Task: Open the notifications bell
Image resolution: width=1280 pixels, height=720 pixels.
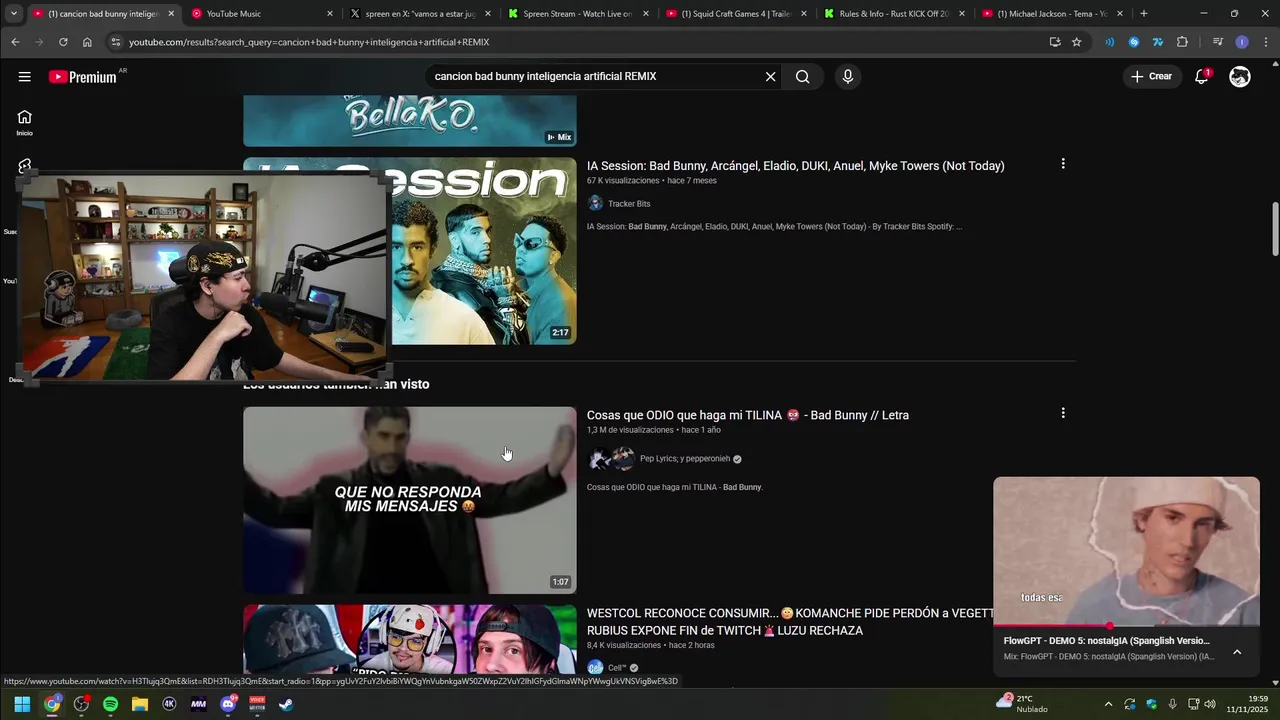Action: [1202, 77]
